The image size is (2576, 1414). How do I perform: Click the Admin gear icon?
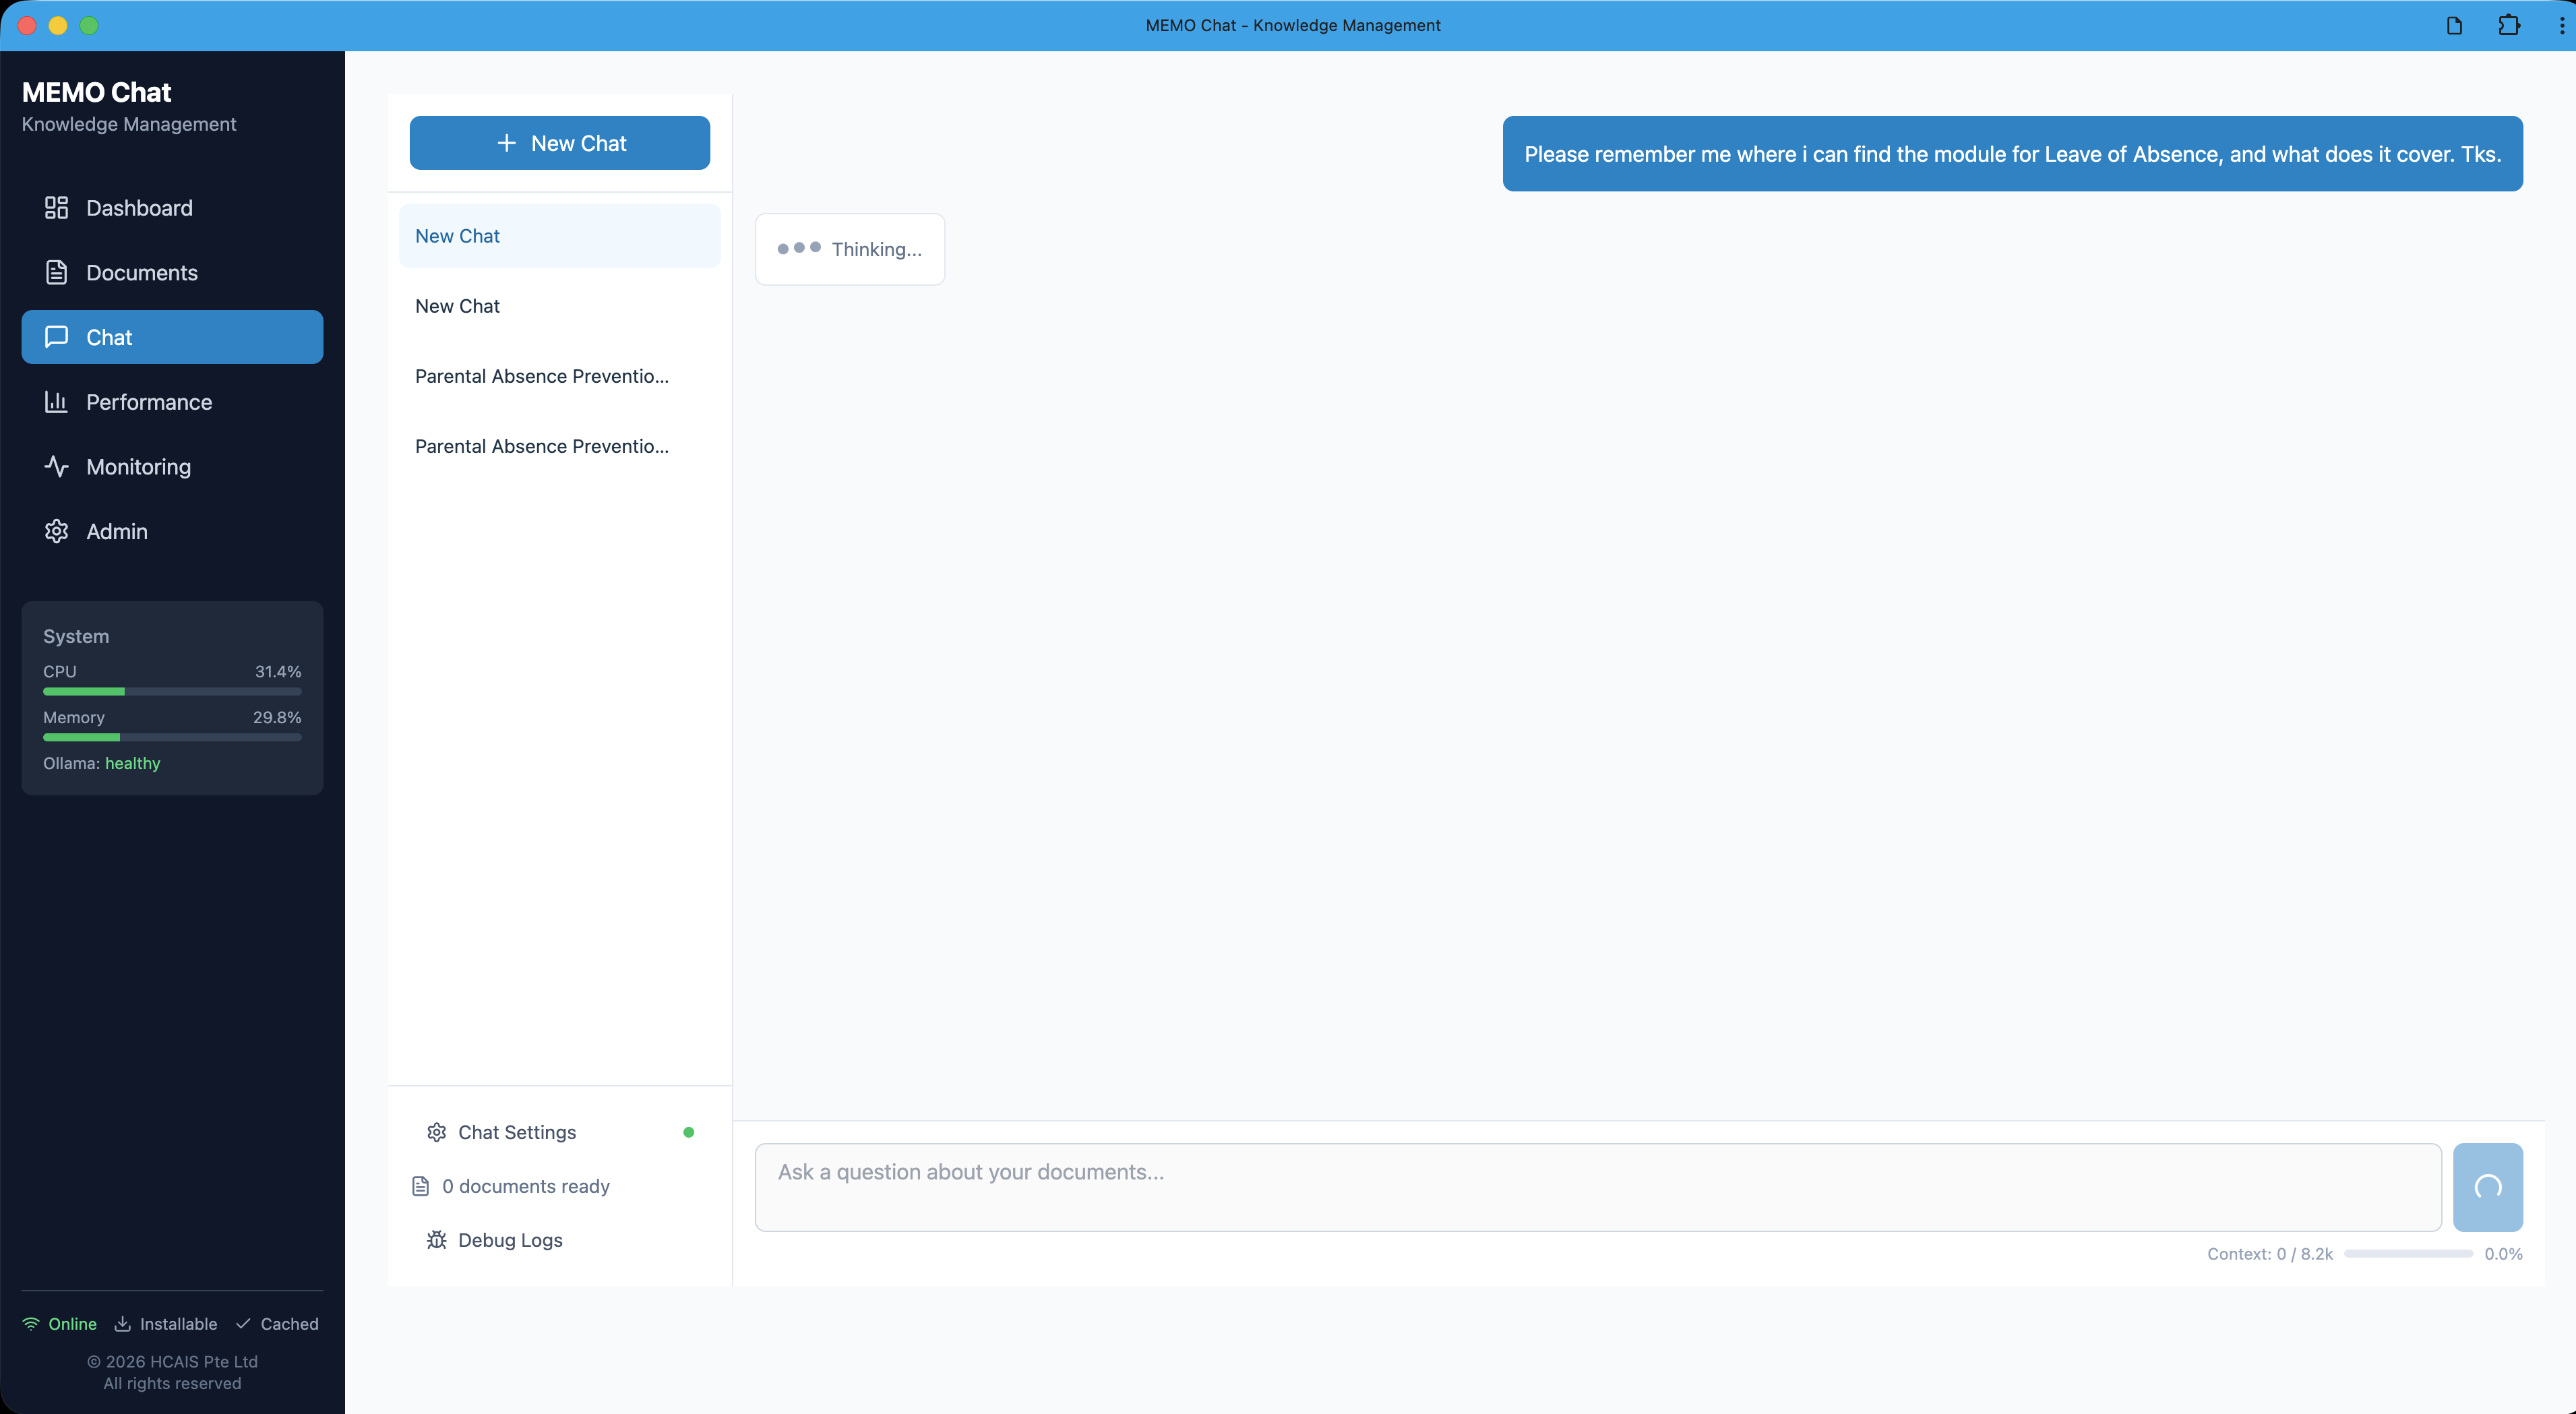[56, 531]
